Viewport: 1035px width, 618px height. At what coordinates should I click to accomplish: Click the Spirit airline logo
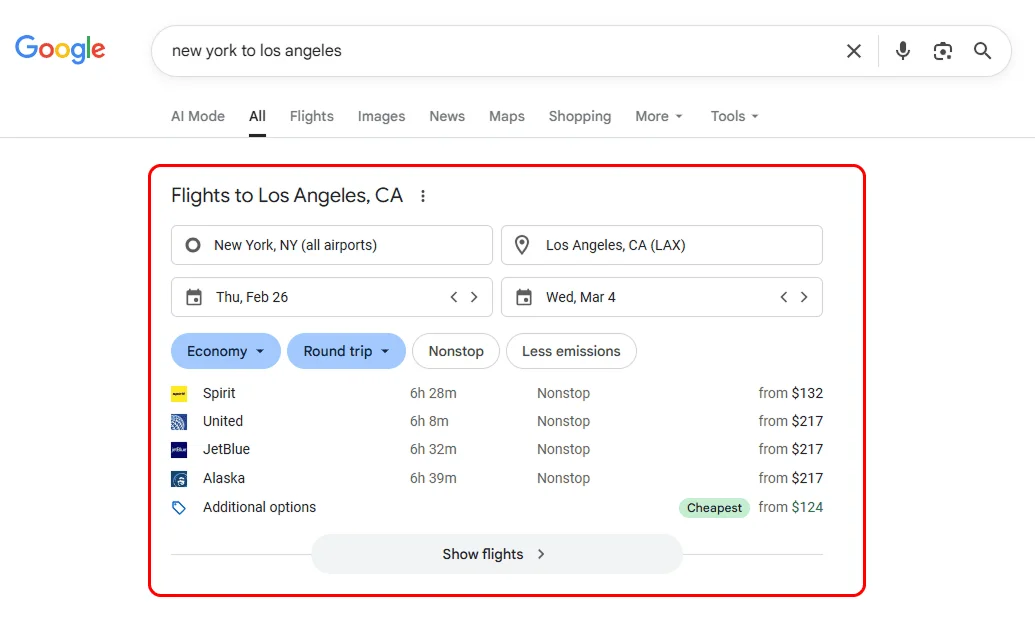point(181,393)
